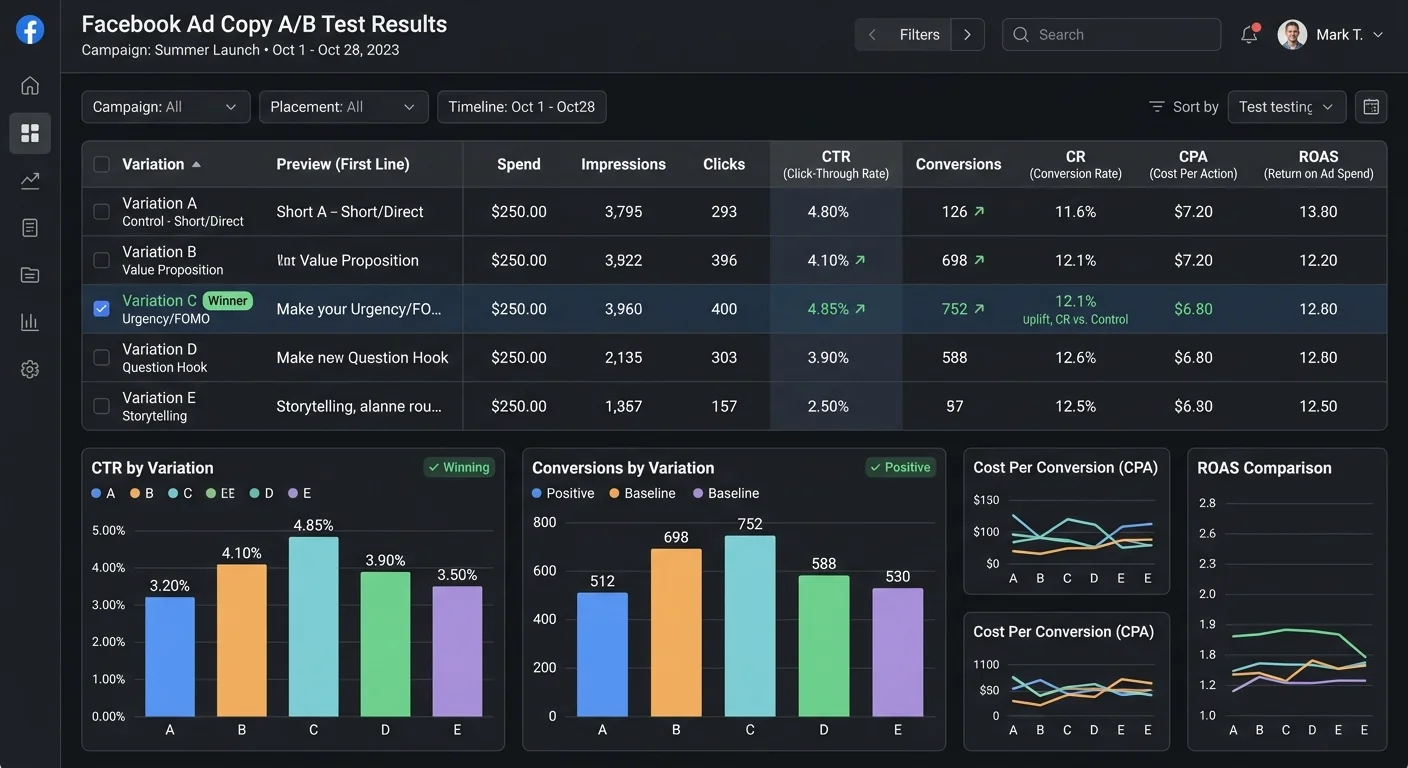Sort by the Conversions column header

(x=958, y=164)
